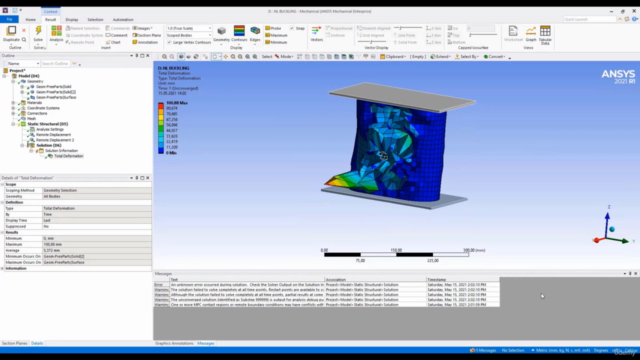
Task: Open the Extend dropdown
Action: (x=440, y=57)
